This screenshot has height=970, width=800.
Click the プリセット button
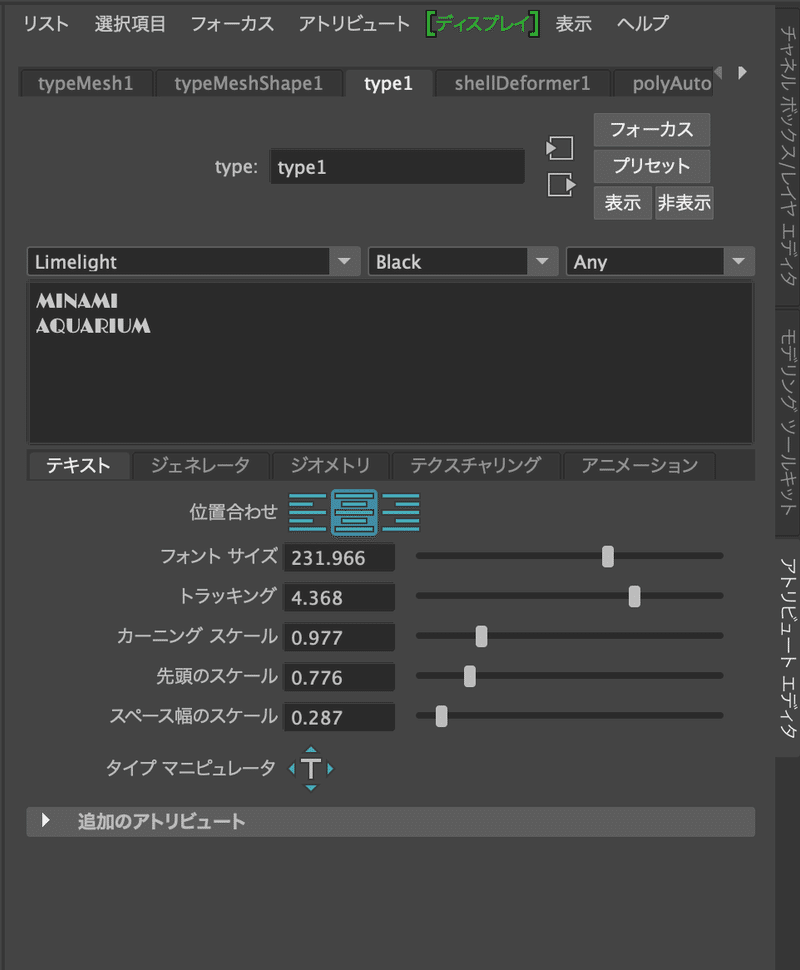[x=652, y=166]
